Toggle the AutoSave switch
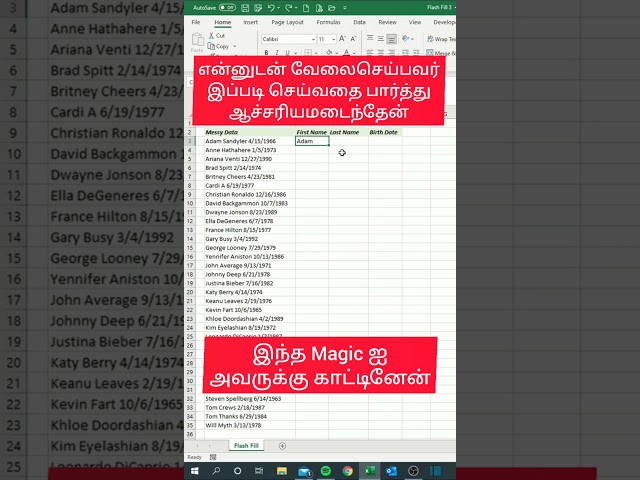 pyautogui.click(x=227, y=7)
